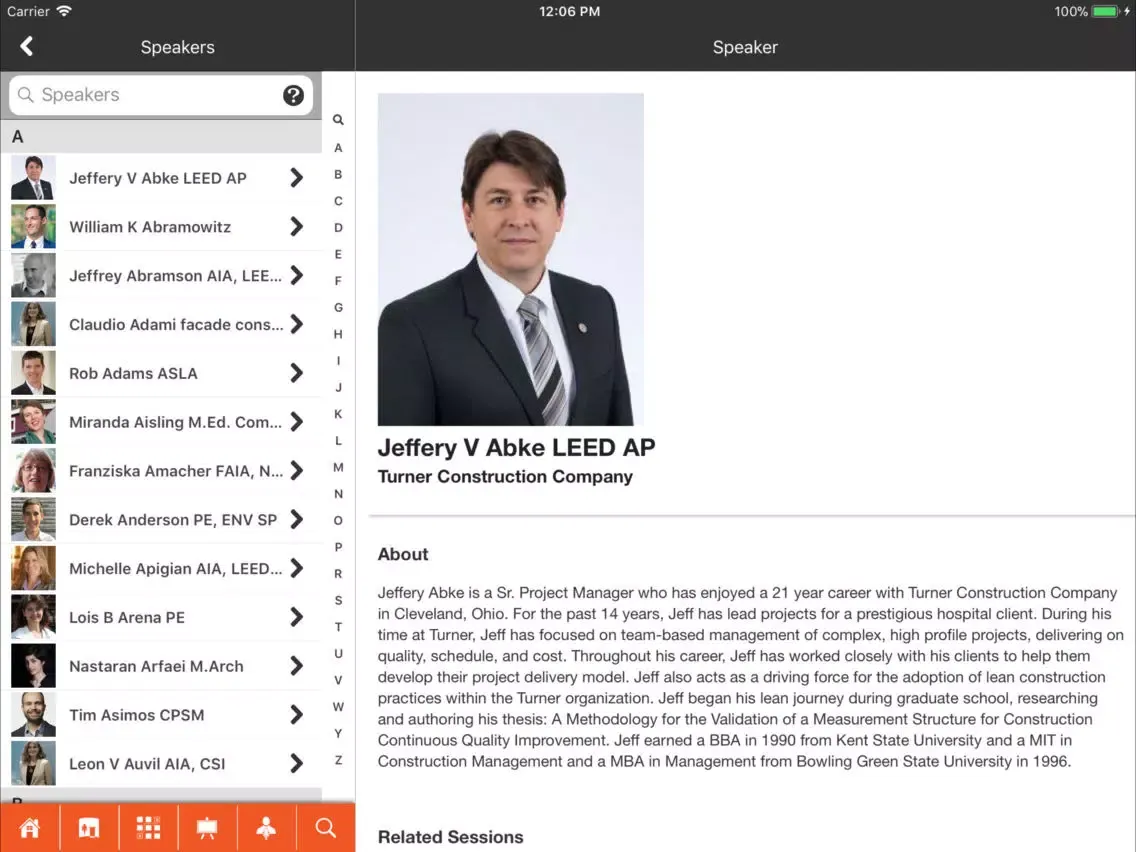Screen dimensions: 1136x852
Task: Open Leon V Auvil row chevron
Action: (x=296, y=764)
